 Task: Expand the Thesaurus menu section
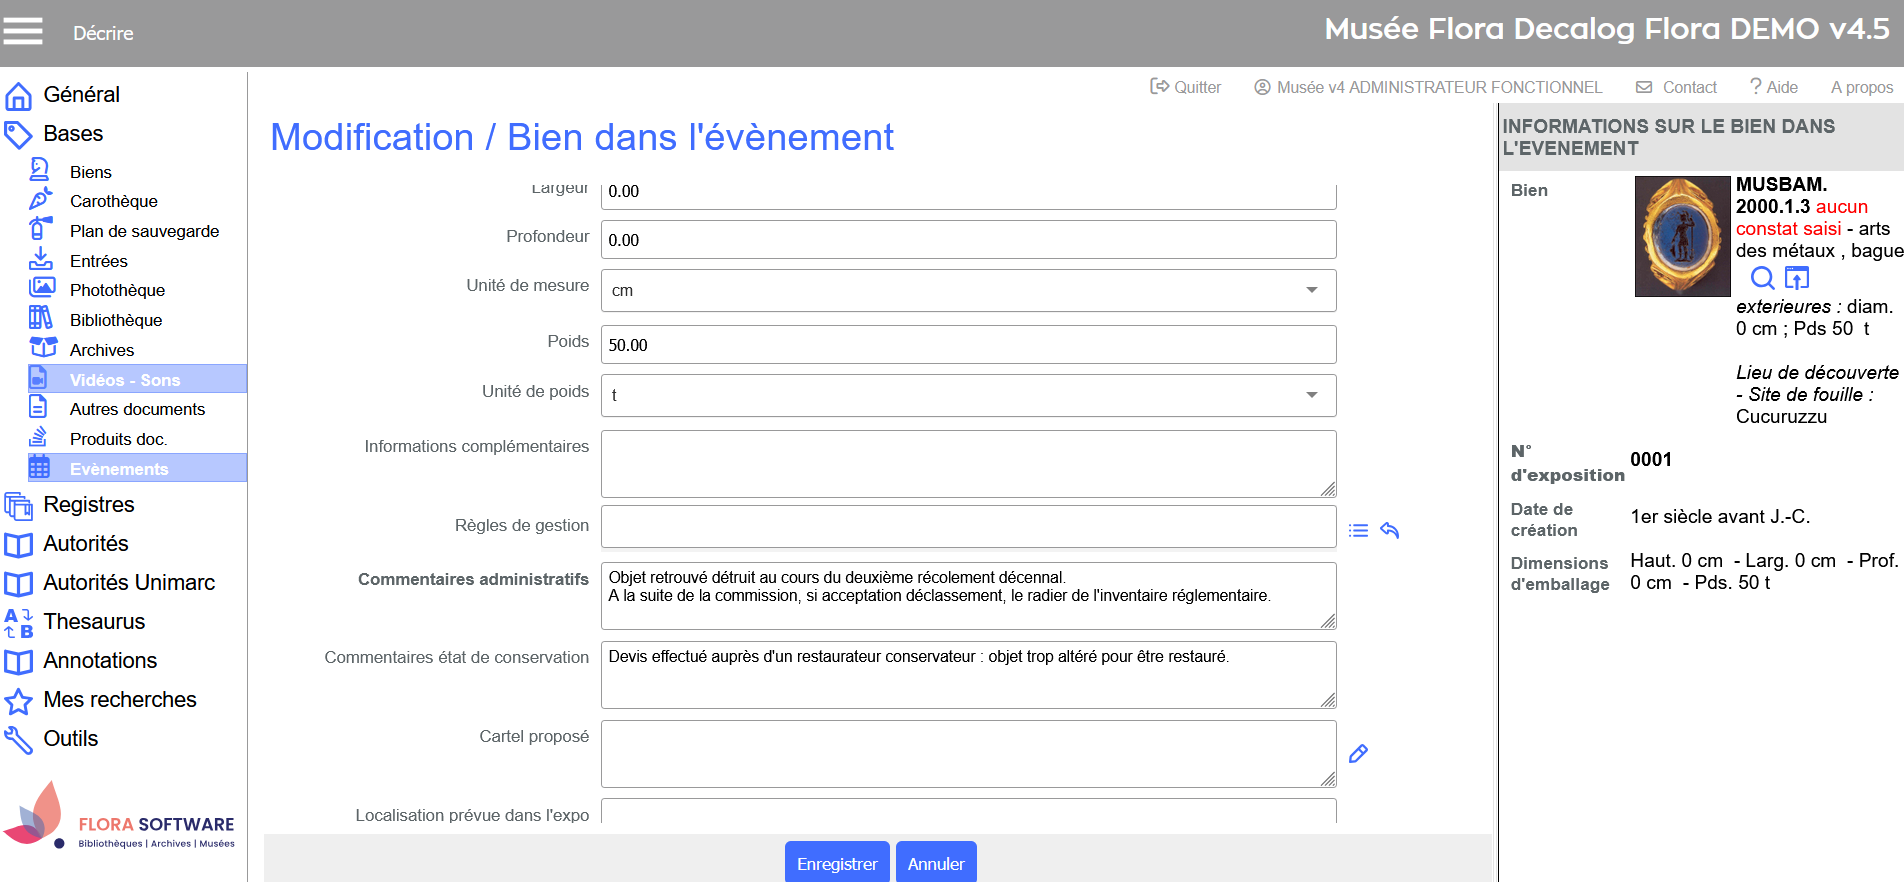point(94,621)
